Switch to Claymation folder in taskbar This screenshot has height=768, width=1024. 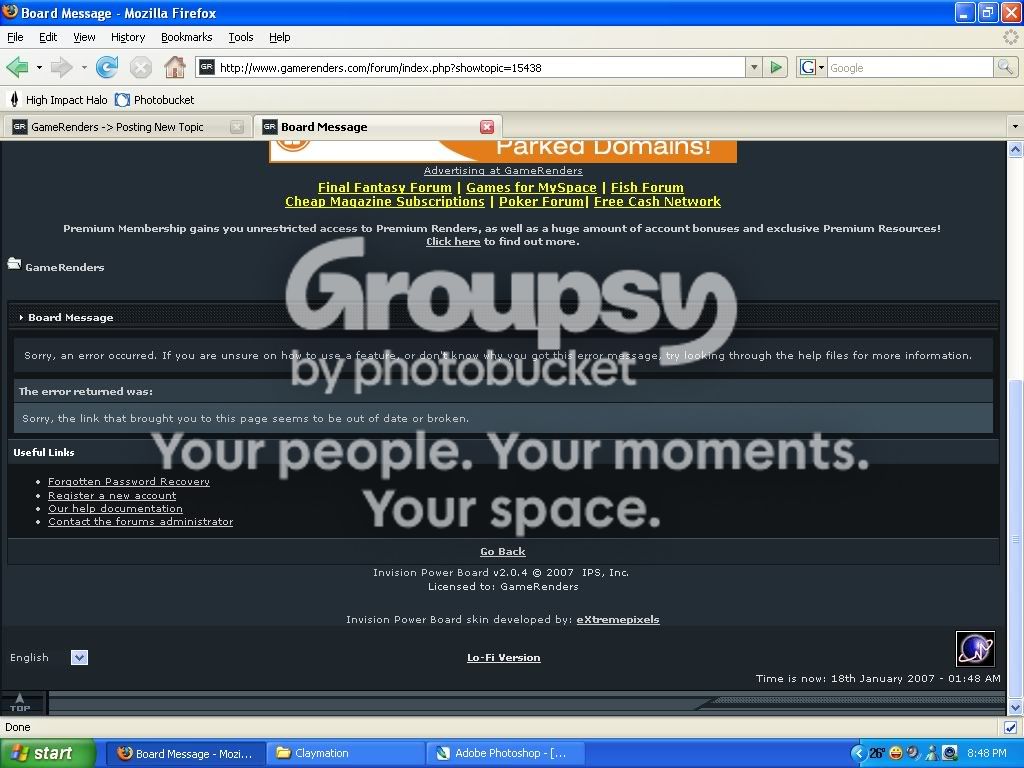[x=346, y=753]
